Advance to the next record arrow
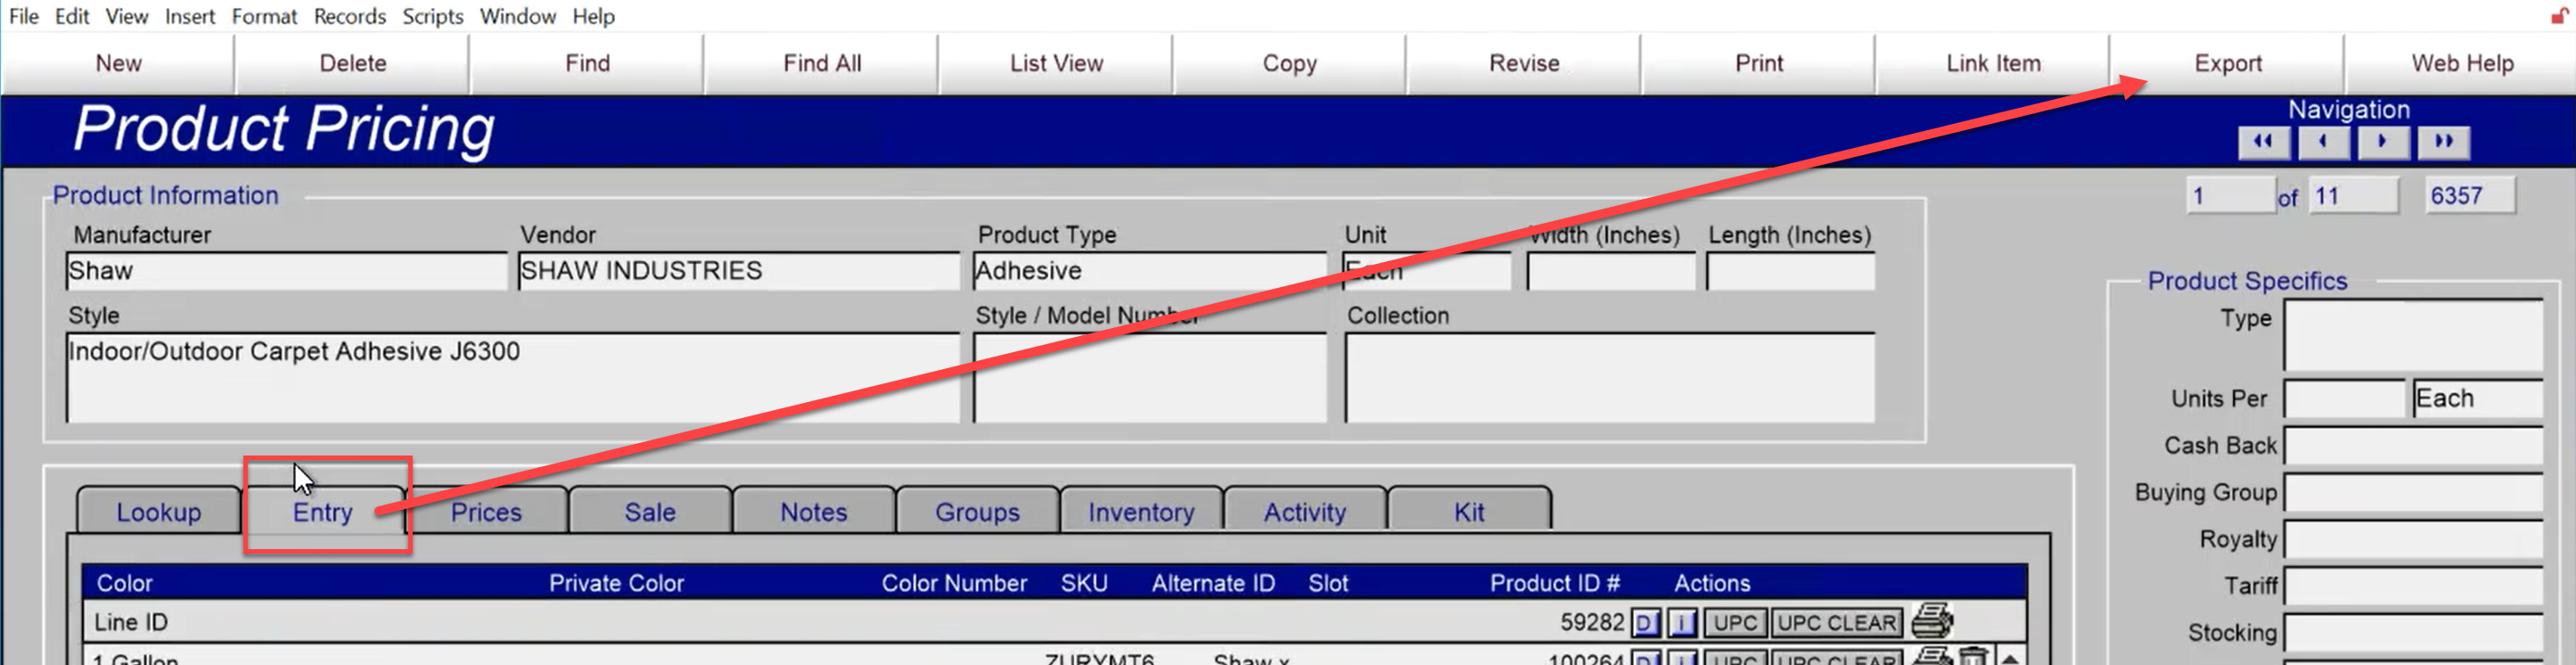 pos(2382,142)
